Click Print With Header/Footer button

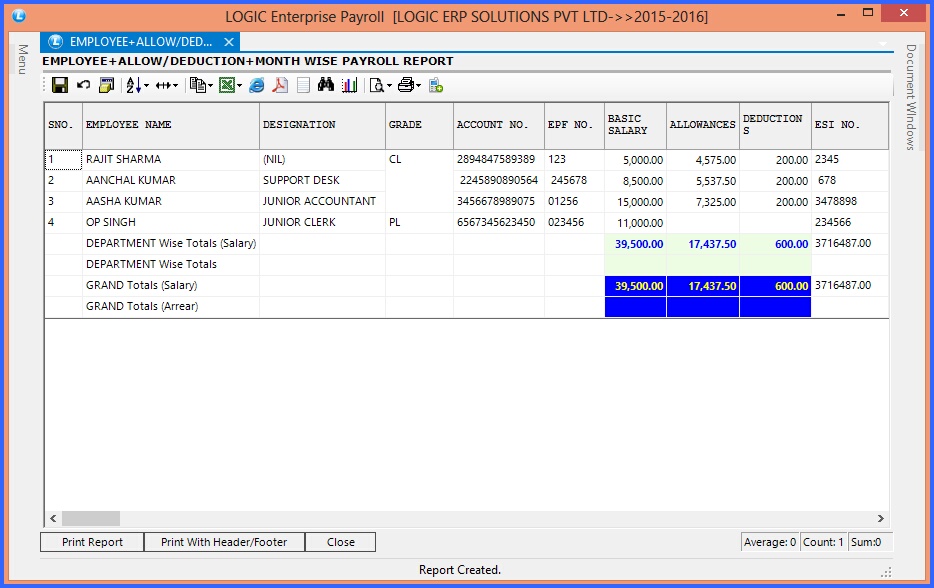224,542
